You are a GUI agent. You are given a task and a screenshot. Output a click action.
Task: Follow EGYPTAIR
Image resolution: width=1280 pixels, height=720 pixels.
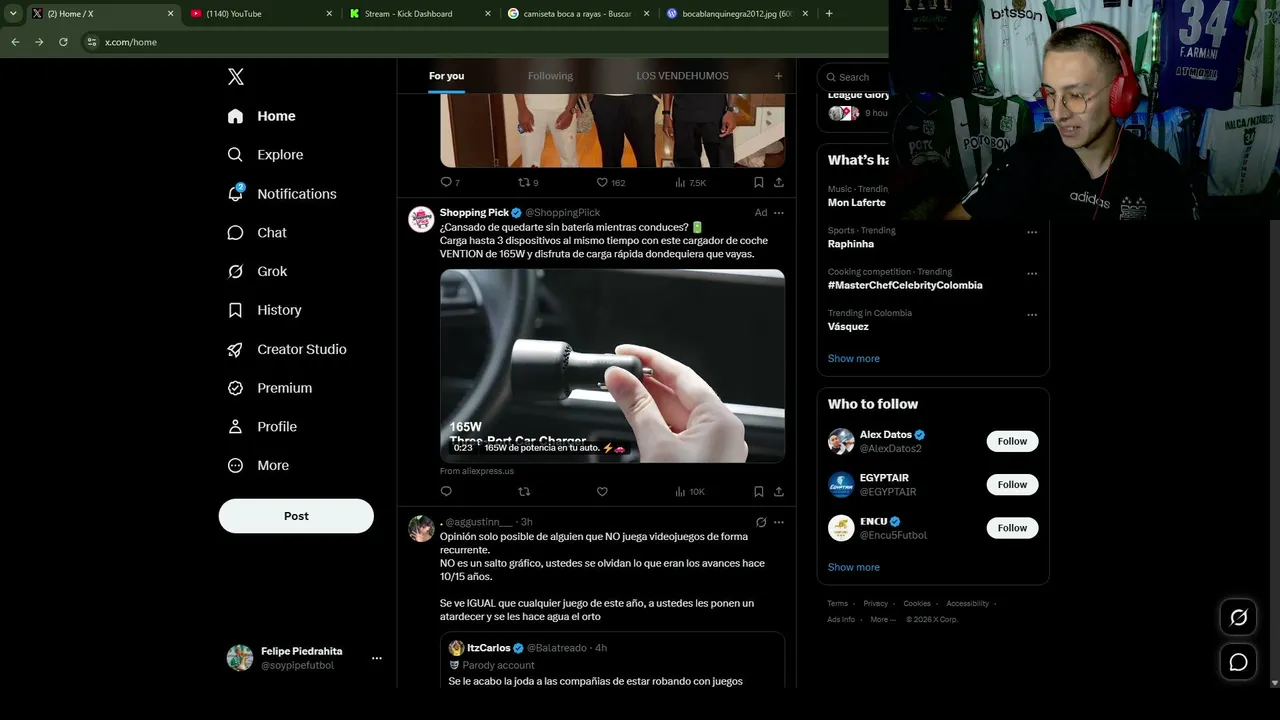coord(1012,485)
